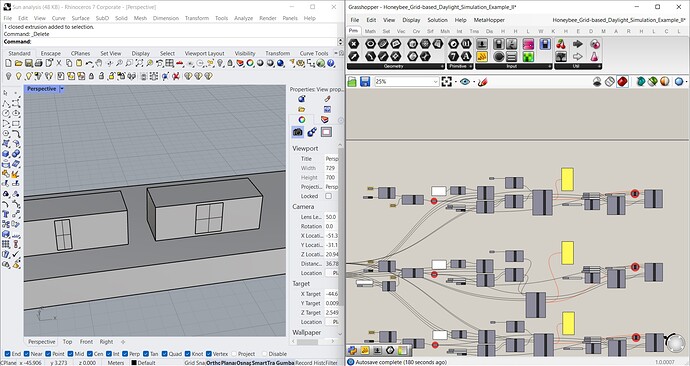
Task: Open the Solution menu in Grasshopper
Action: coord(437,20)
